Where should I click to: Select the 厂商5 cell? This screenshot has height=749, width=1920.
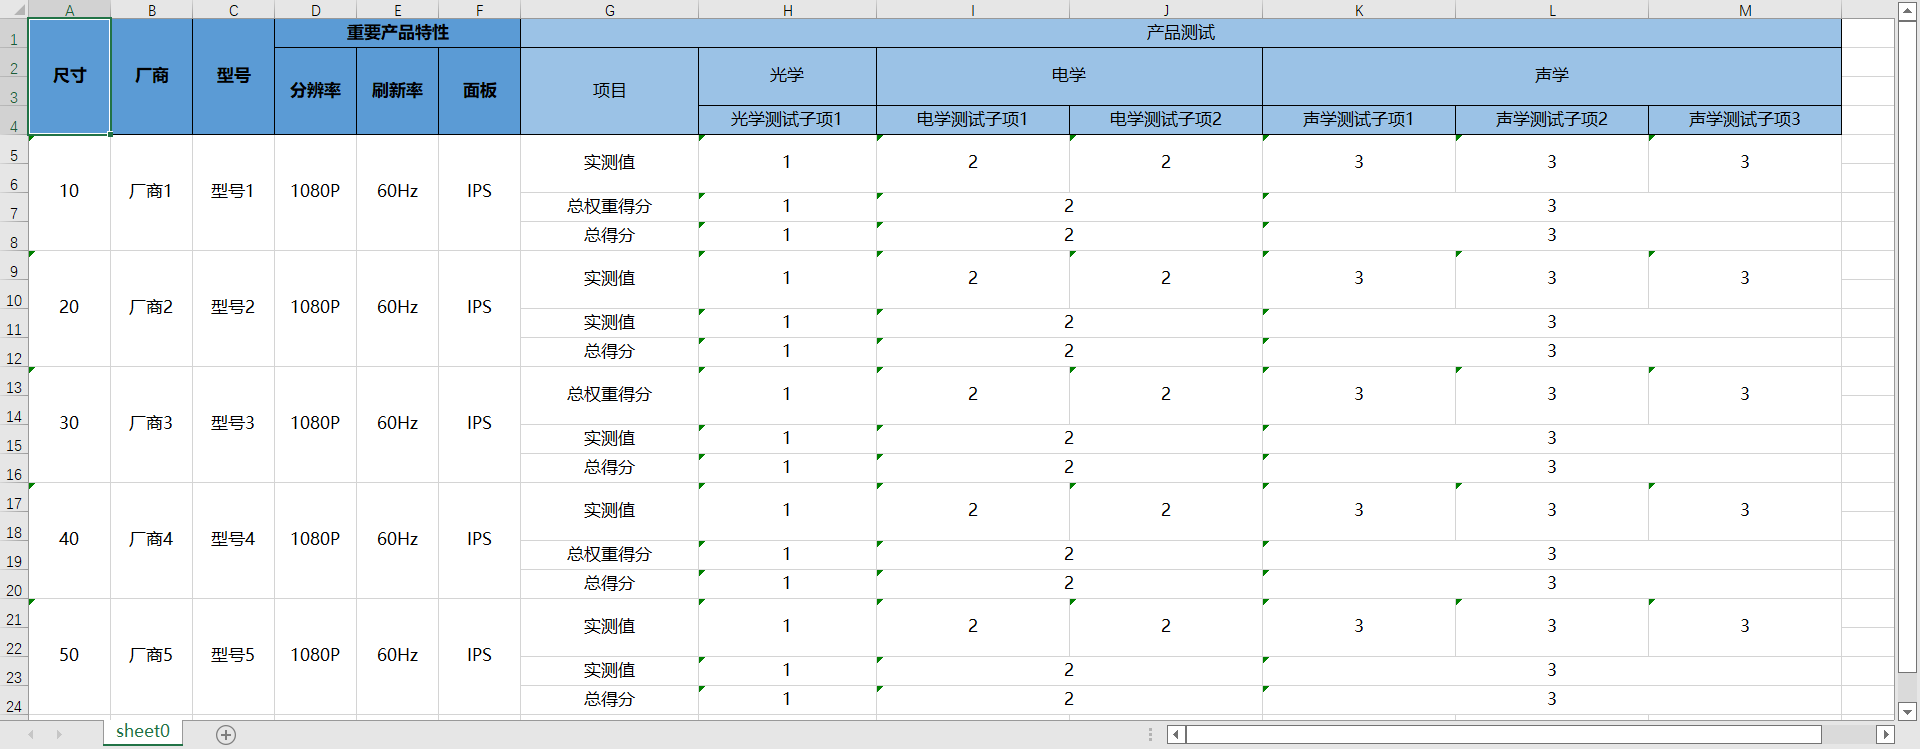151,656
